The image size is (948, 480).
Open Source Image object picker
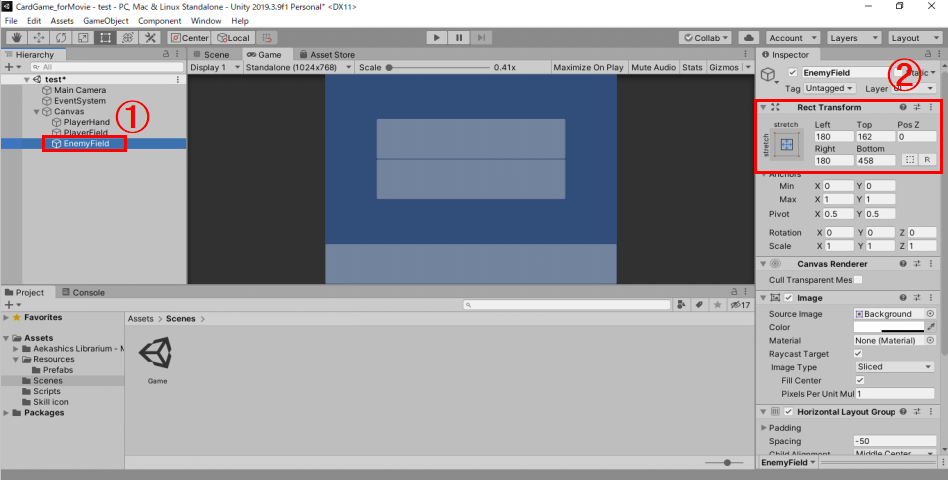(930, 314)
